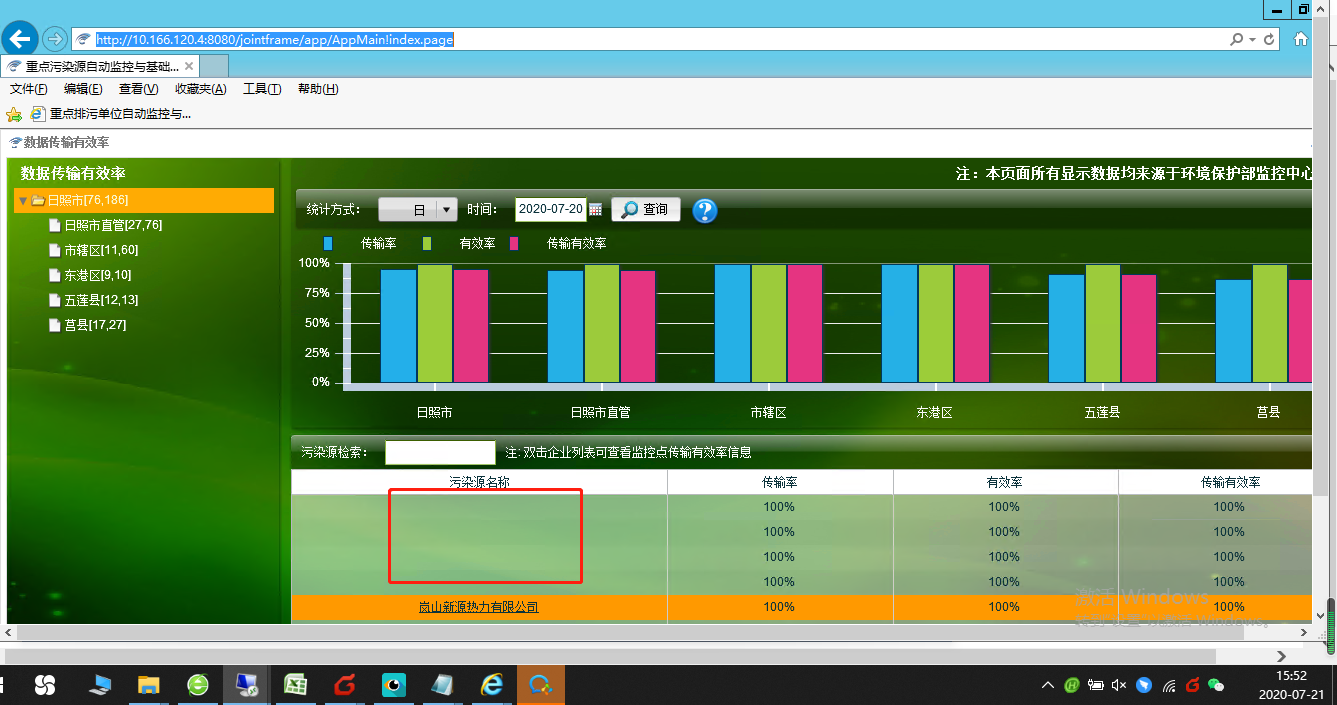Click the 有效率 table column header

(x=1005, y=482)
